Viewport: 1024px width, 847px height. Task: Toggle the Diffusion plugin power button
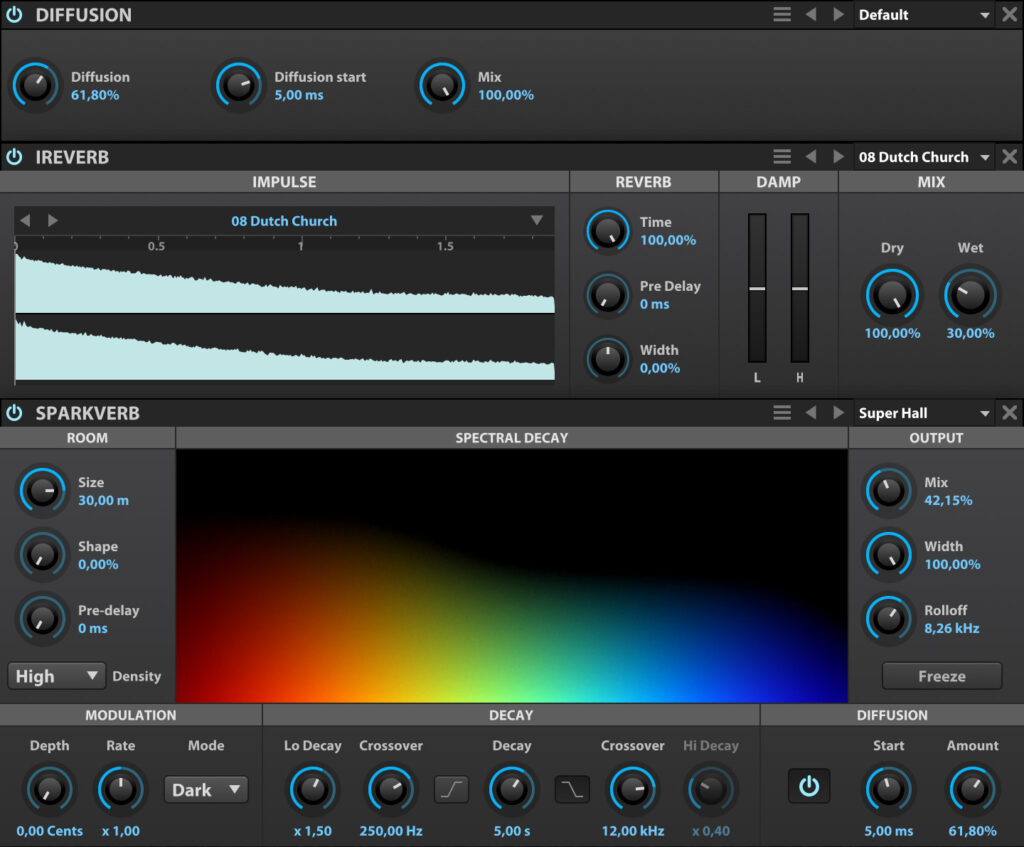[14, 14]
